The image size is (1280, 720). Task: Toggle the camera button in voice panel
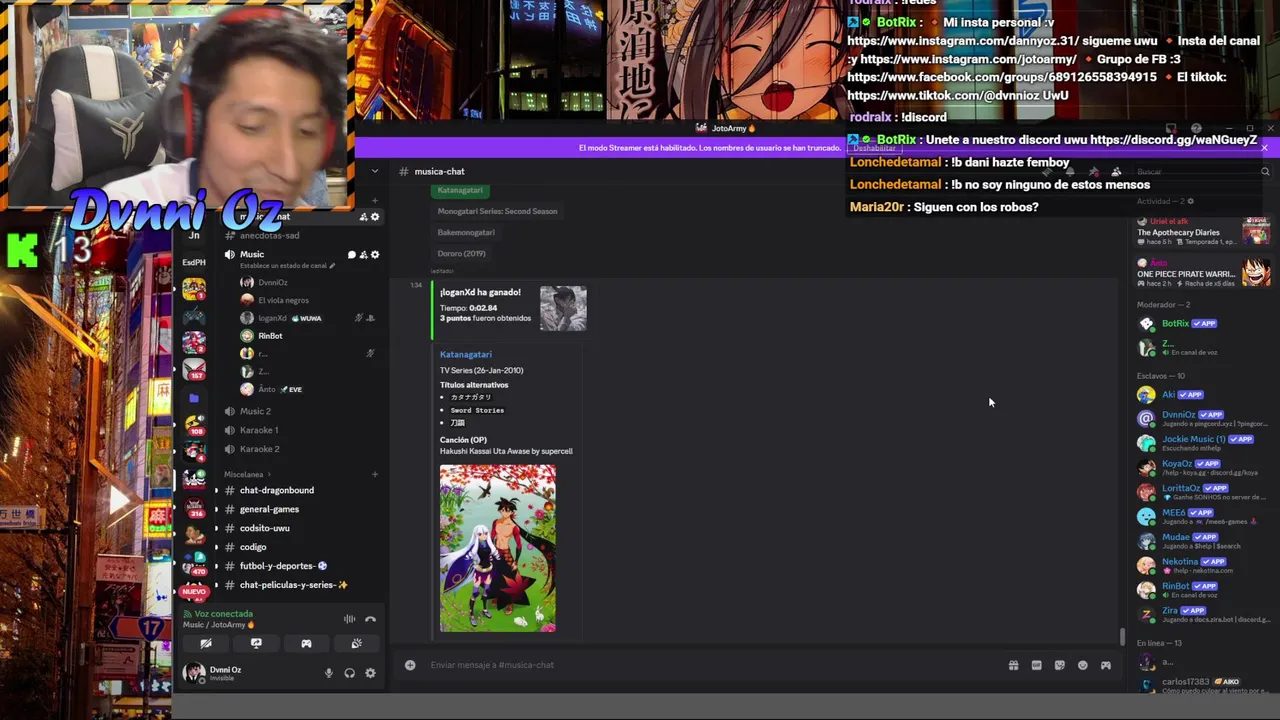click(206, 644)
